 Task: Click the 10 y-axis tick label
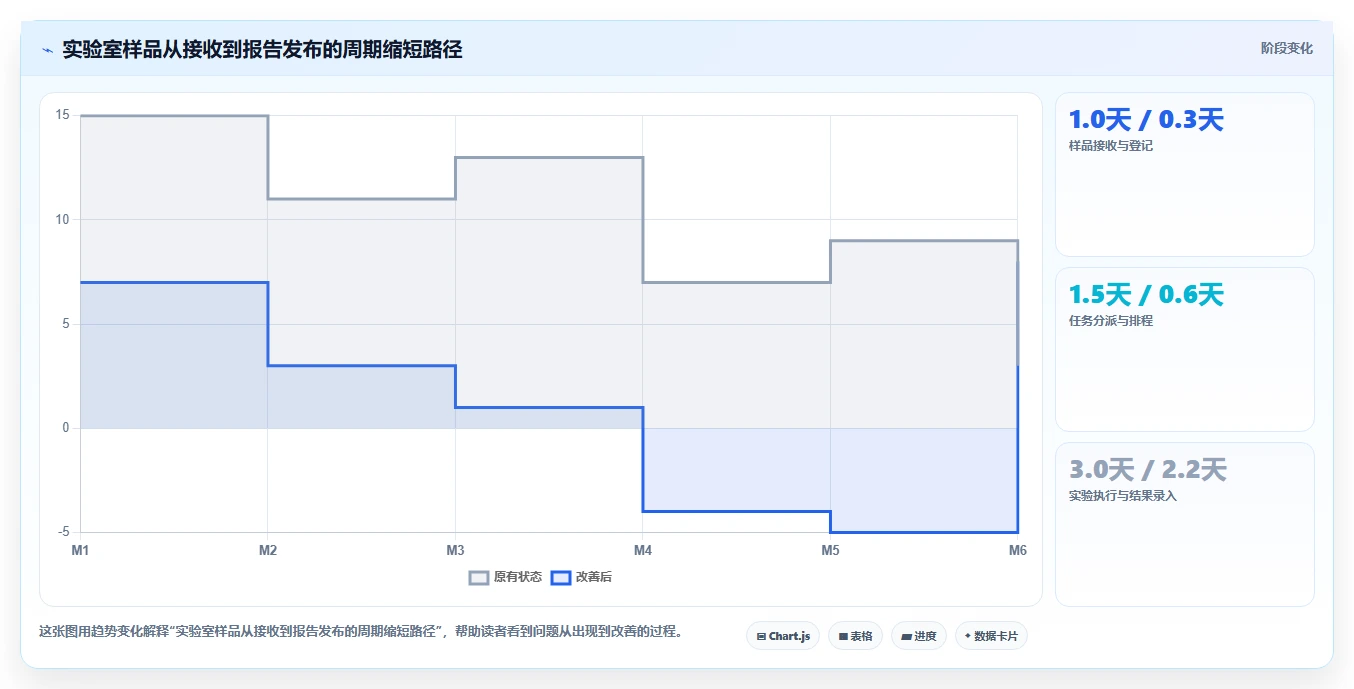[62, 219]
